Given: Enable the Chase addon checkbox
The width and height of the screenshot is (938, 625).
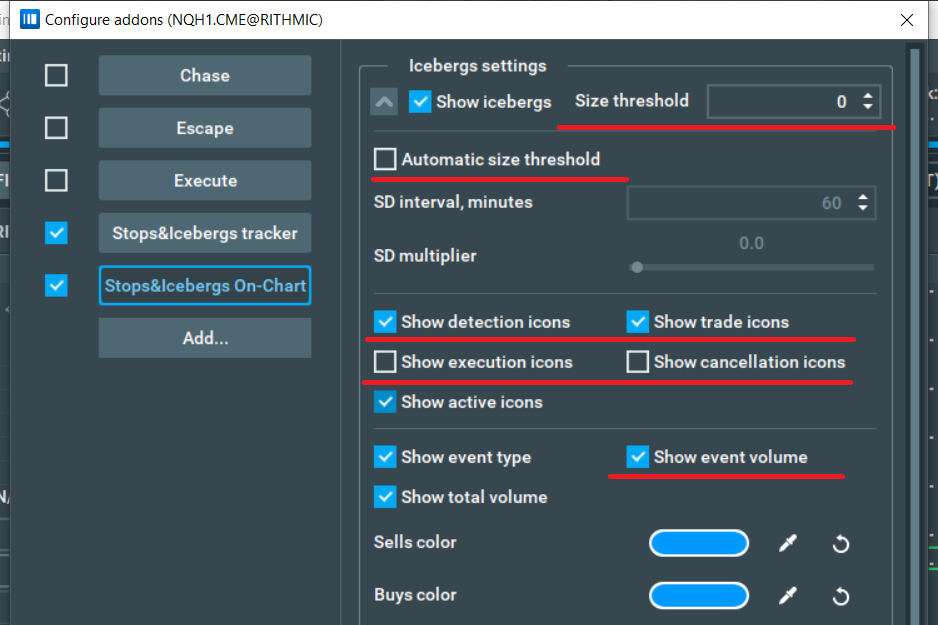Looking at the screenshot, I should point(57,75).
